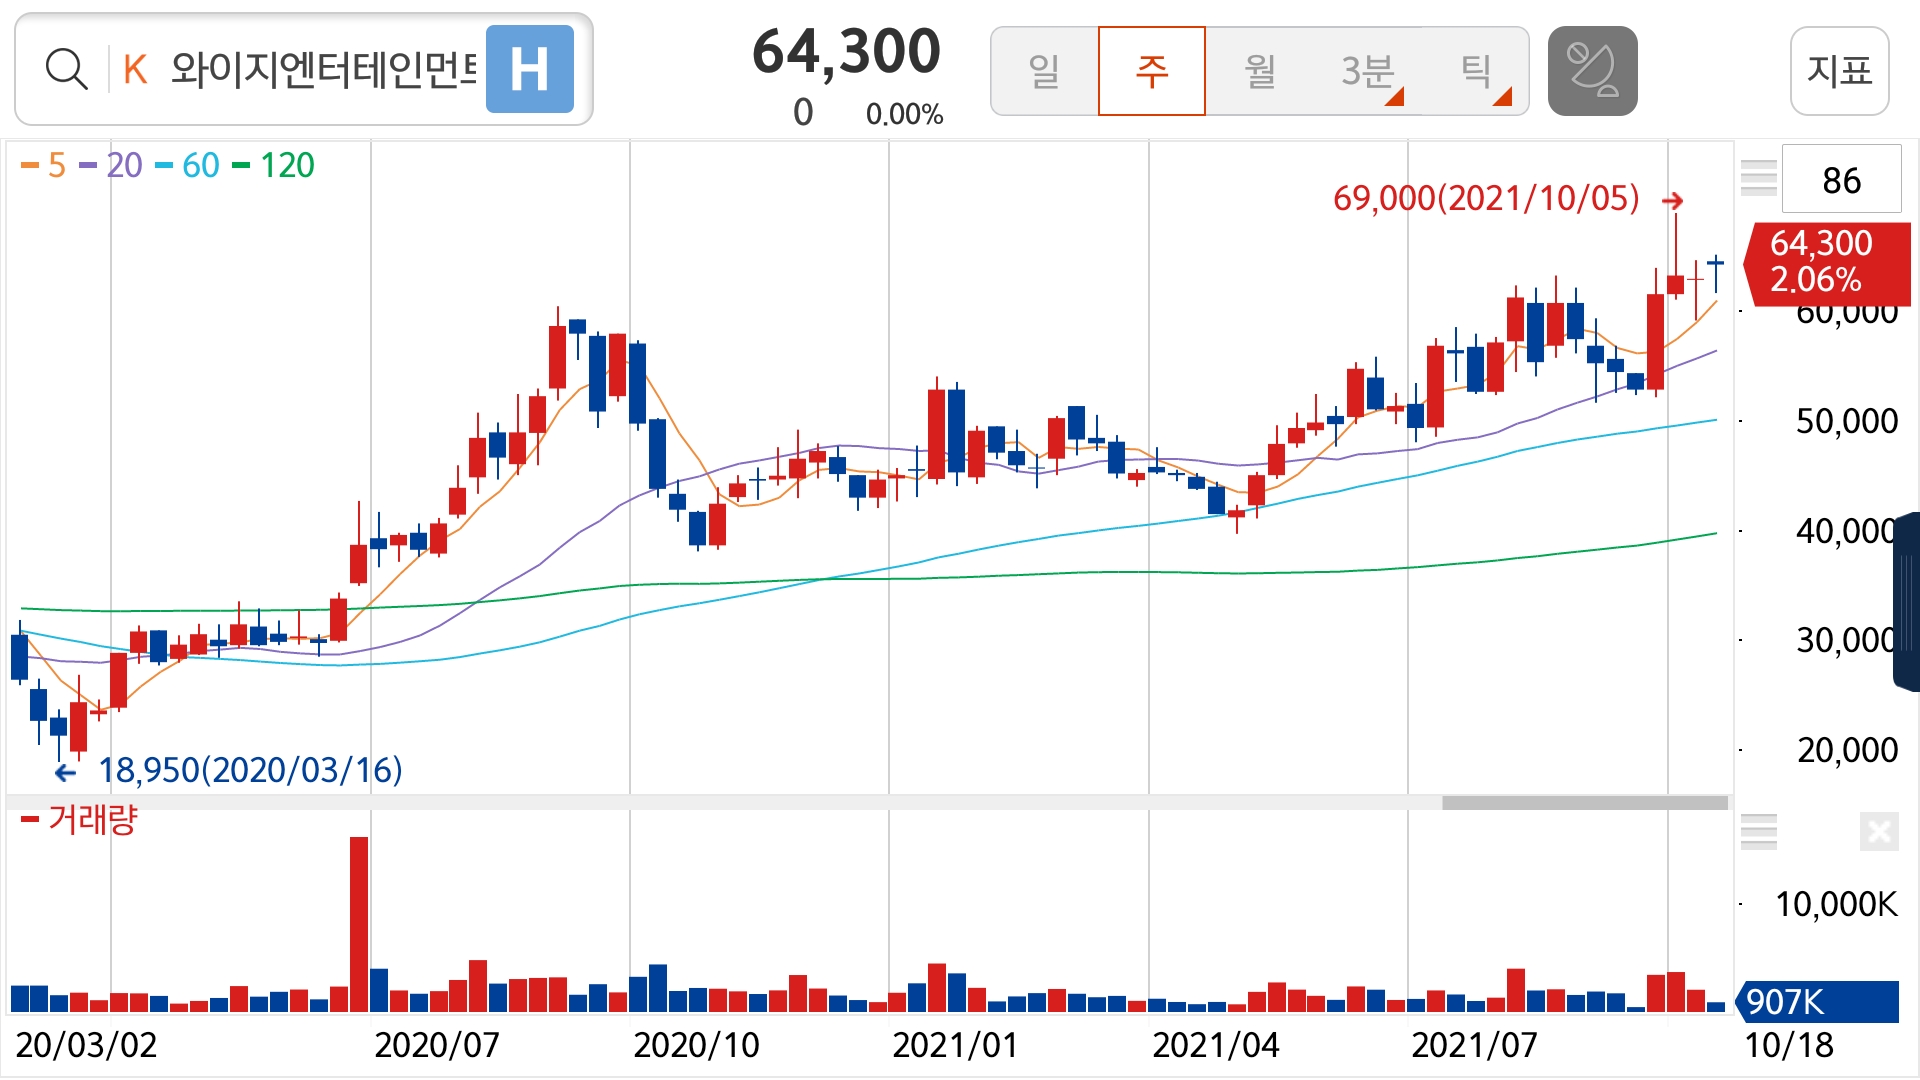
Task: Toggle the 60-day moving average legend
Action: 188,165
